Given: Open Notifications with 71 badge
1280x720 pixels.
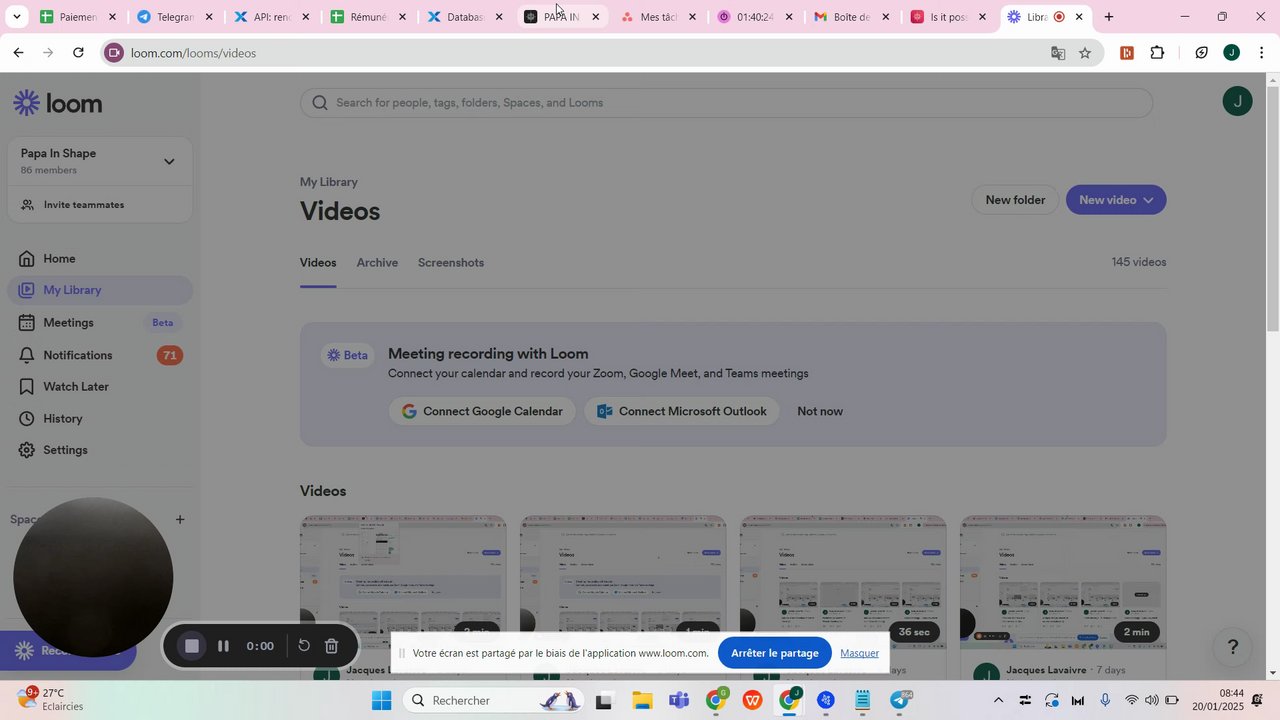Looking at the screenshot, I should coord(100,355).
